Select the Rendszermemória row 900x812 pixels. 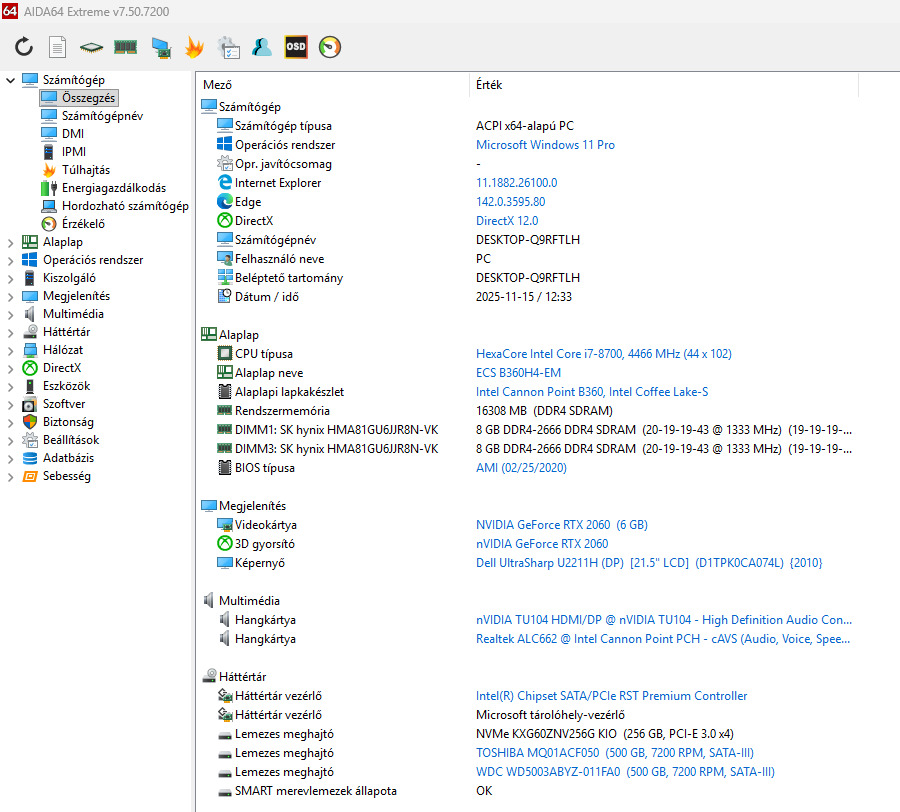528,410
